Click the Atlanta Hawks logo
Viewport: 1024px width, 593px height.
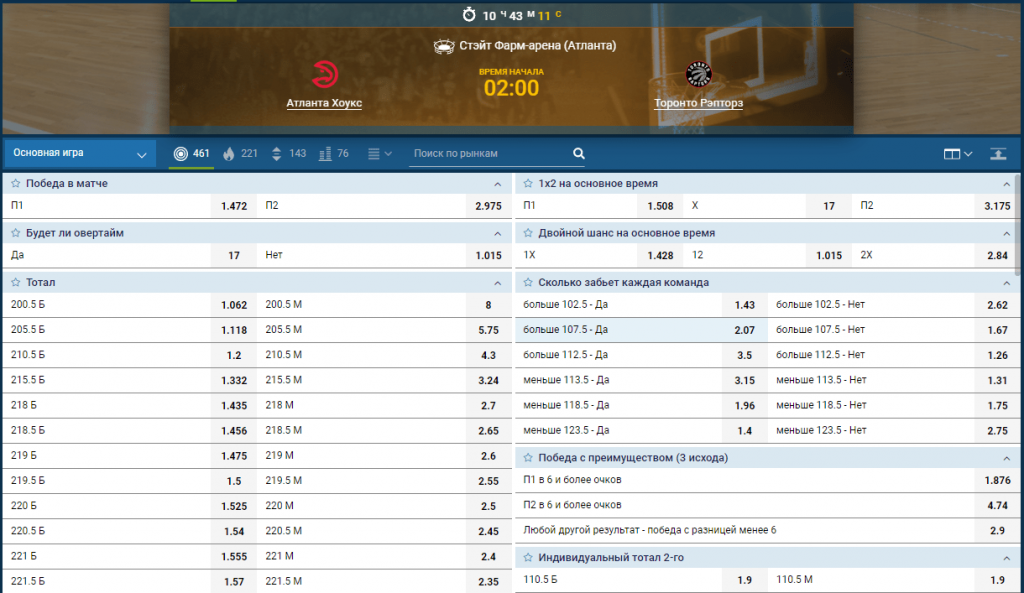coord(324,75)
